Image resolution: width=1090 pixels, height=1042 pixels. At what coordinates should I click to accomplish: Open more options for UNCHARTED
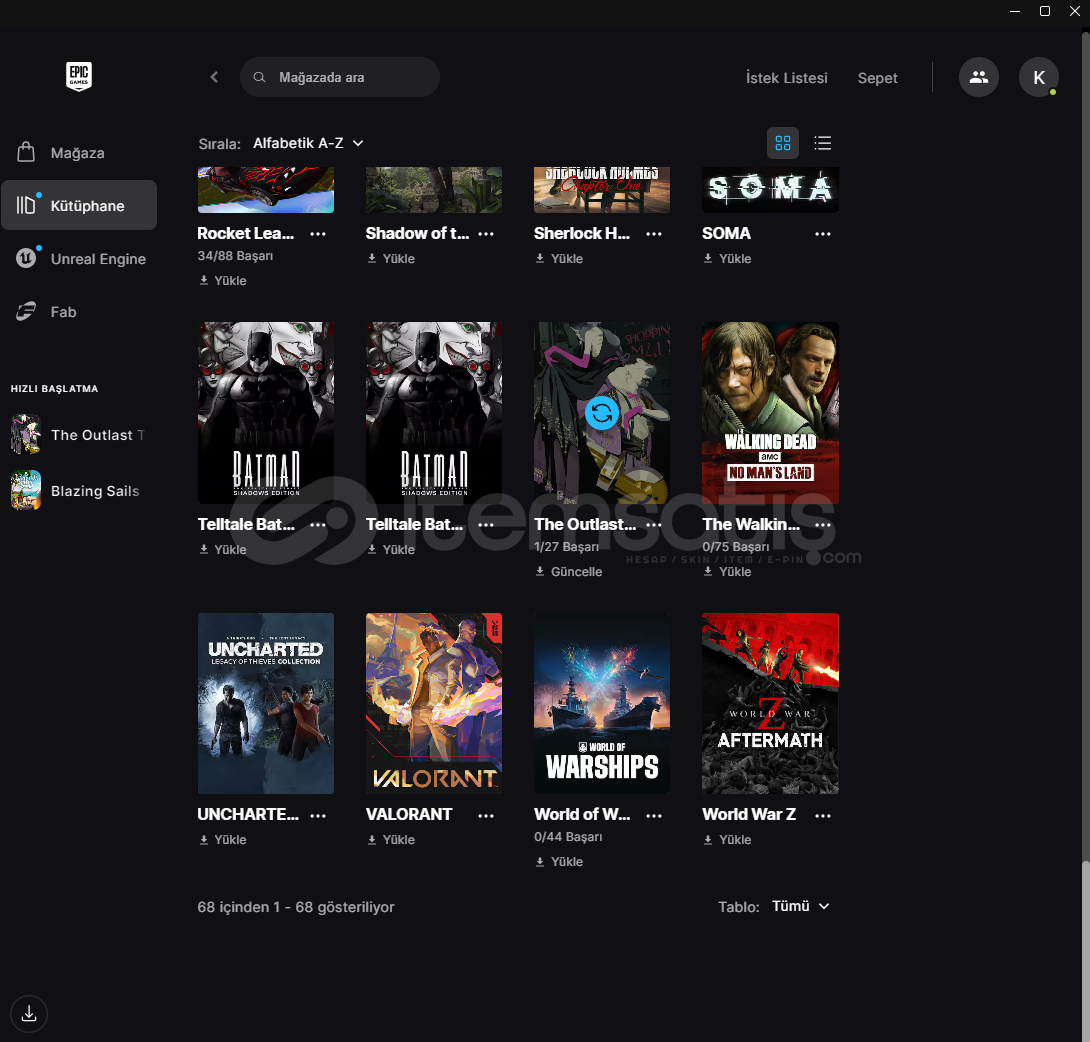[318, 815]
